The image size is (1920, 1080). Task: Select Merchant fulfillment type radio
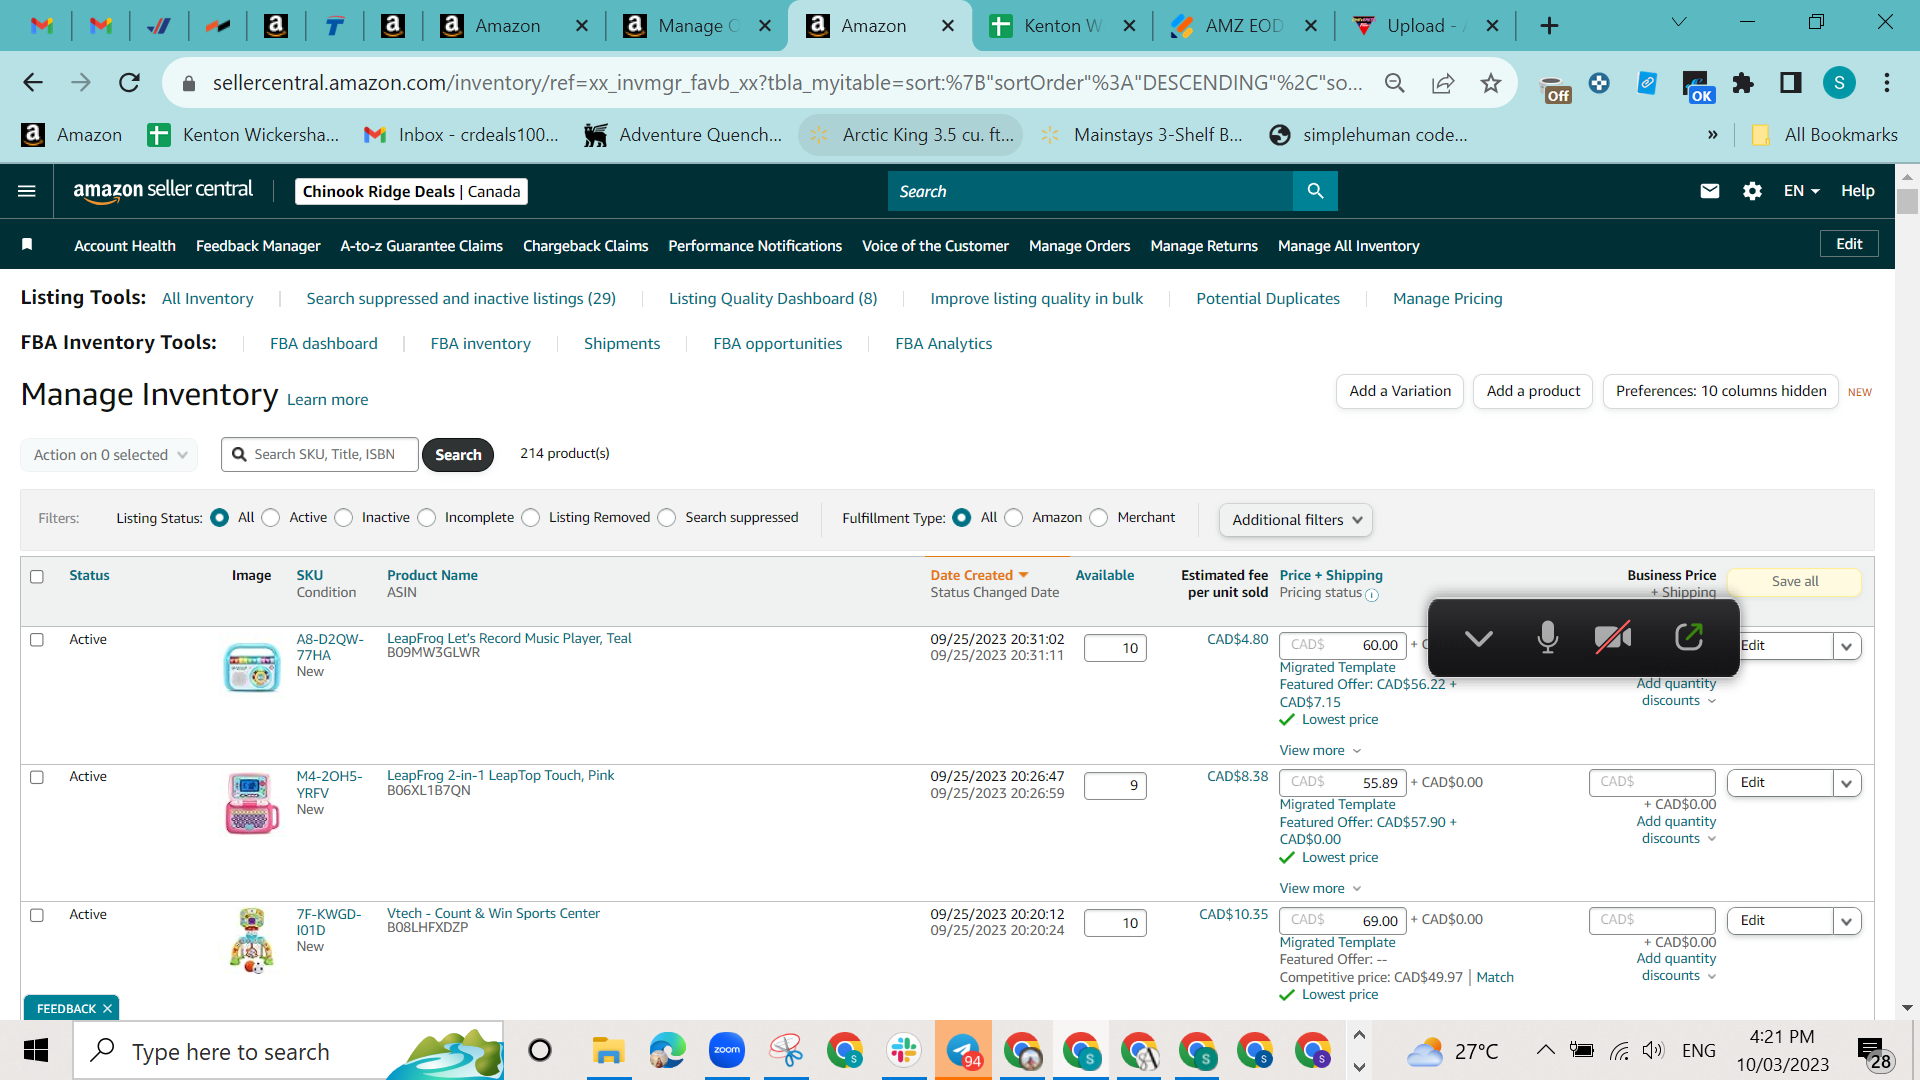(x=1099, y=517)
